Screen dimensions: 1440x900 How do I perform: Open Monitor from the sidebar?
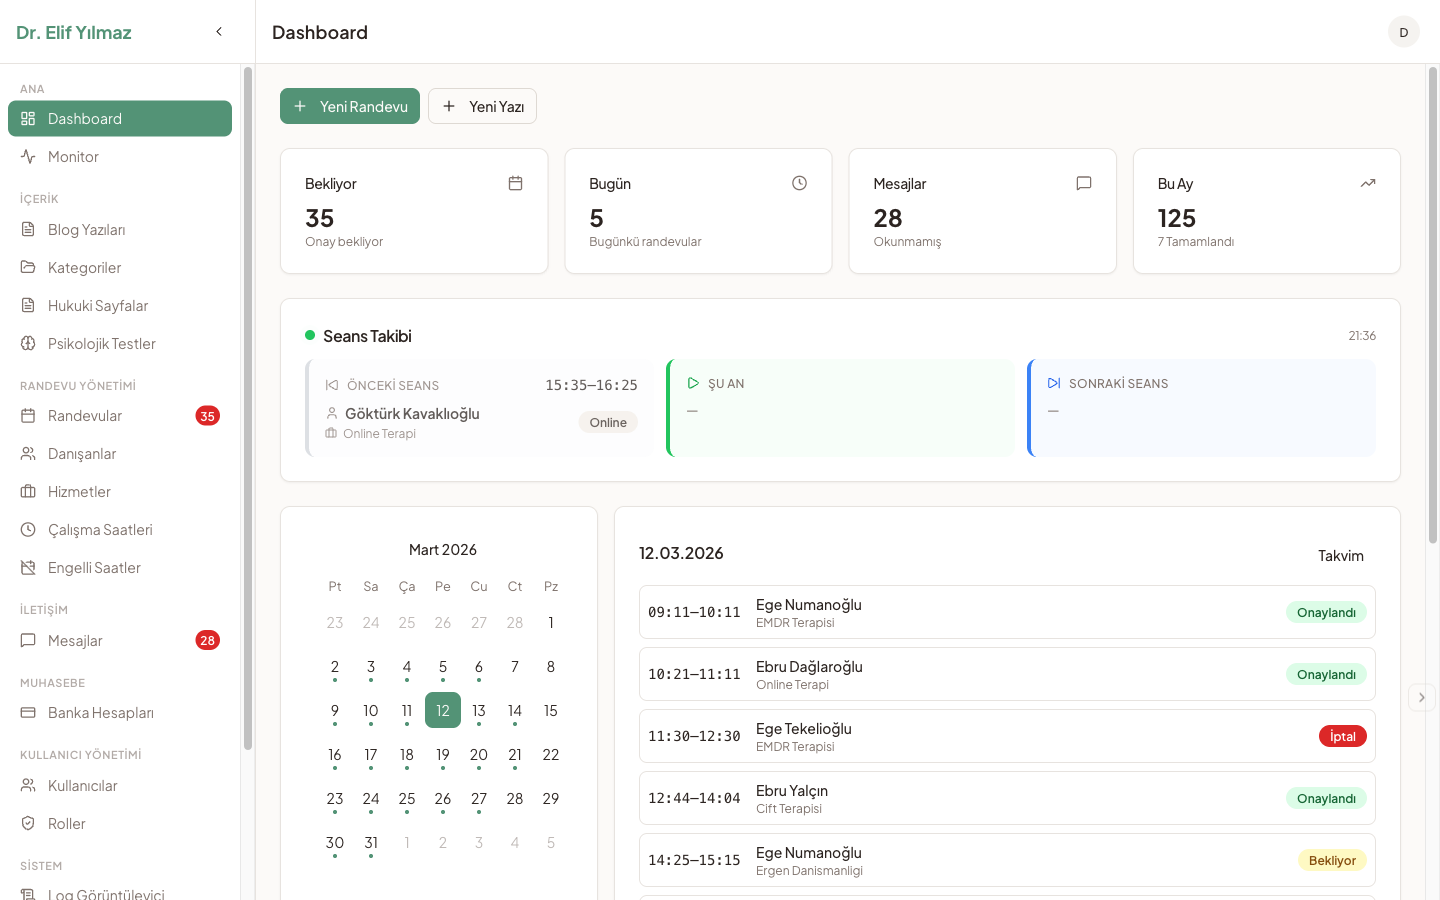pyautogui.click(x=73, y=157)
